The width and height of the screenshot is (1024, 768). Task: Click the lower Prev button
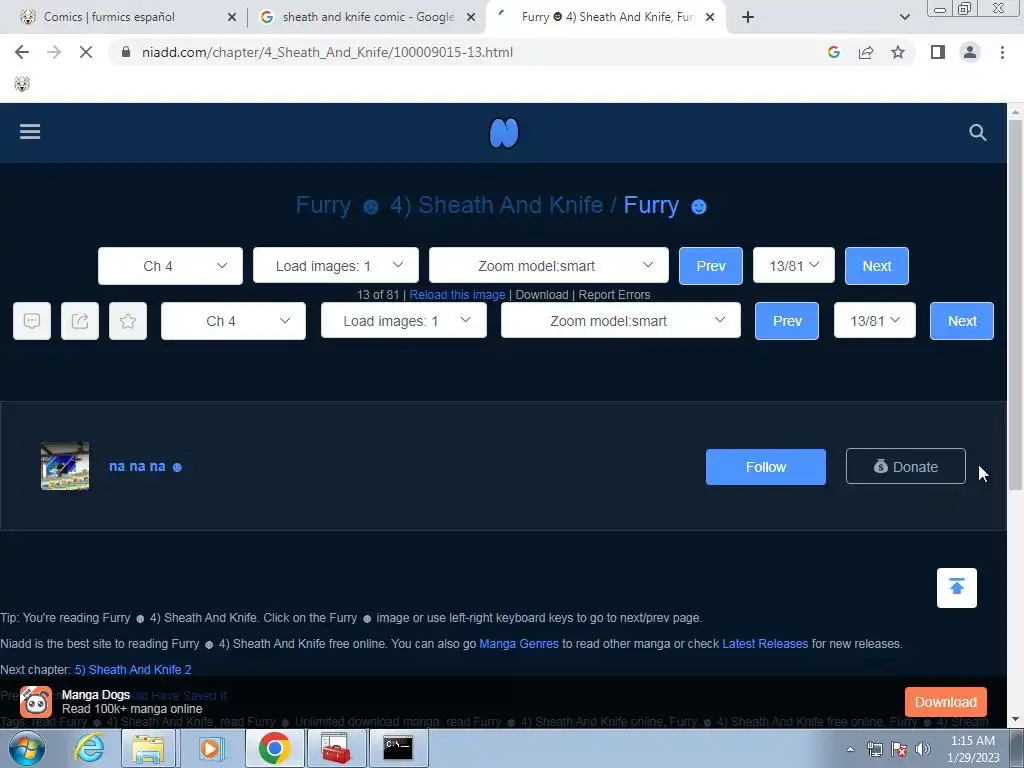(x=787, y=321)
